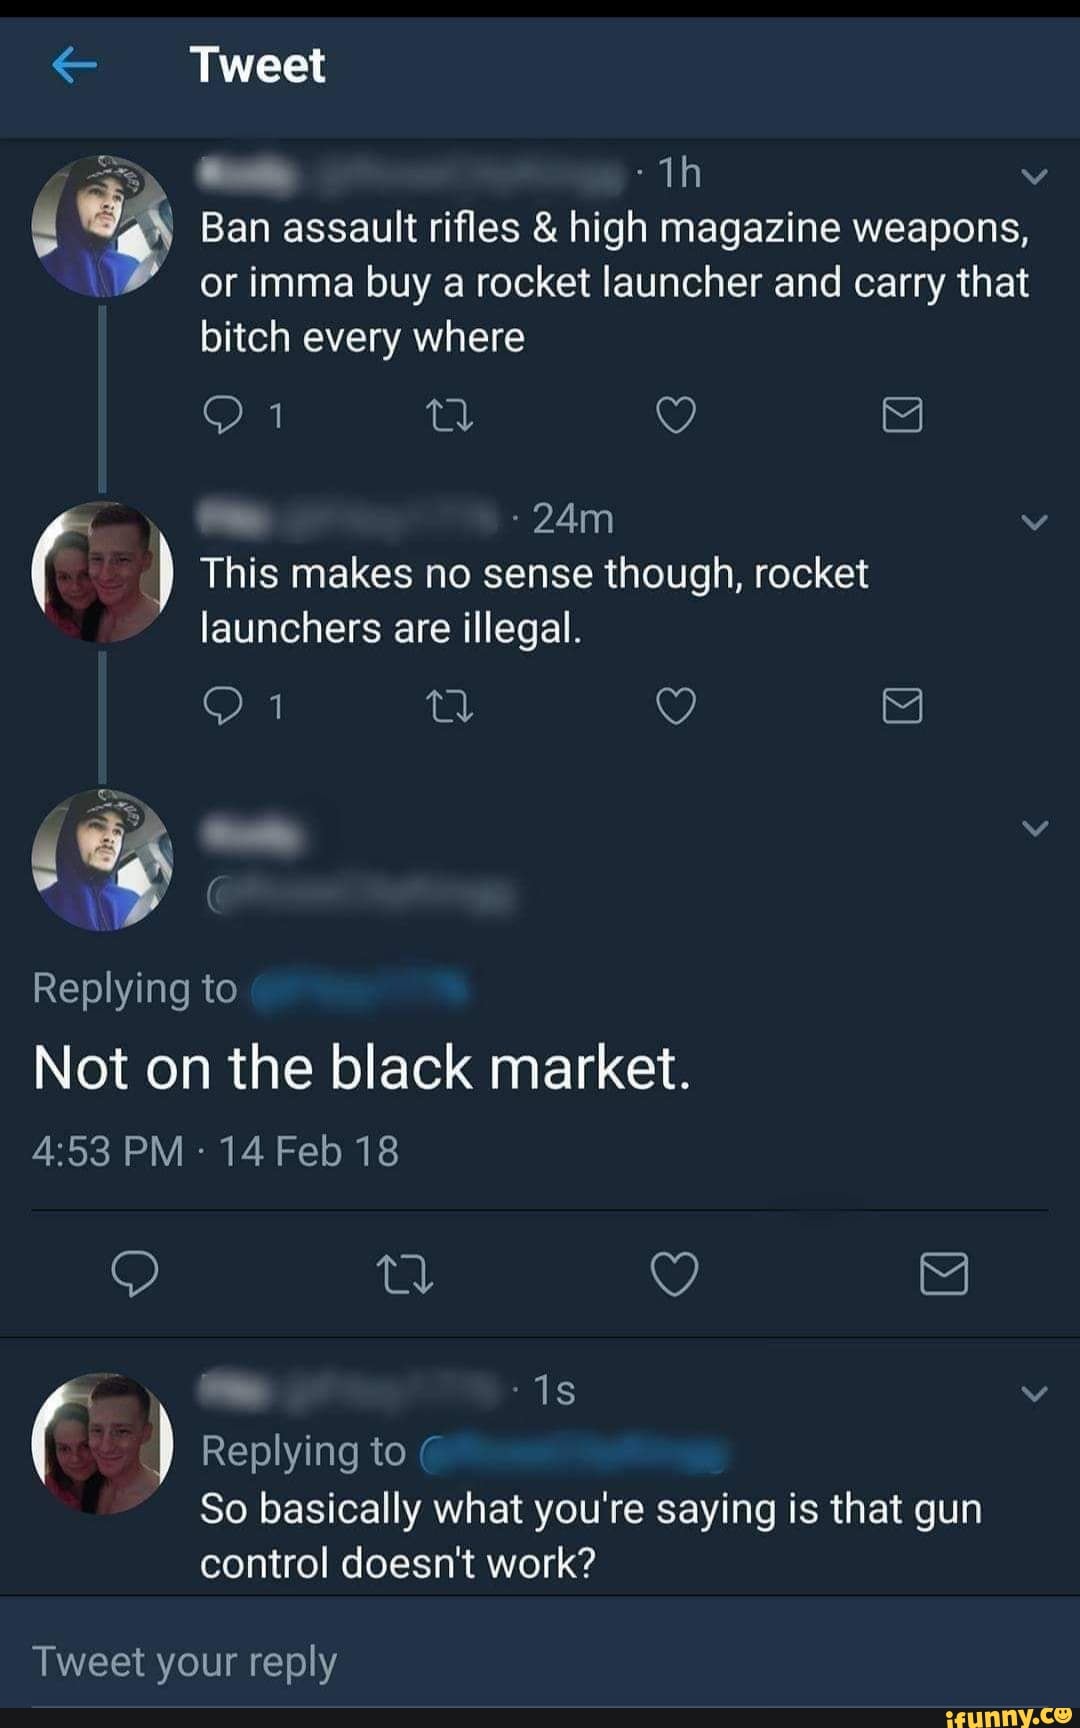Reply to the 'rocket launchers are illegal' tweet

(x=222, y=706)
